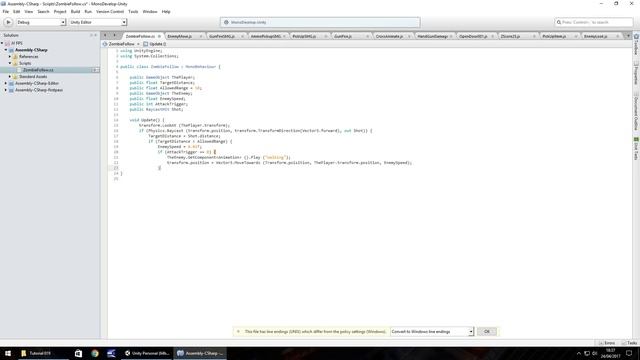Open the Debug configuration dropdown
Screen dimensions: 640x360
(x=41, y=22)
